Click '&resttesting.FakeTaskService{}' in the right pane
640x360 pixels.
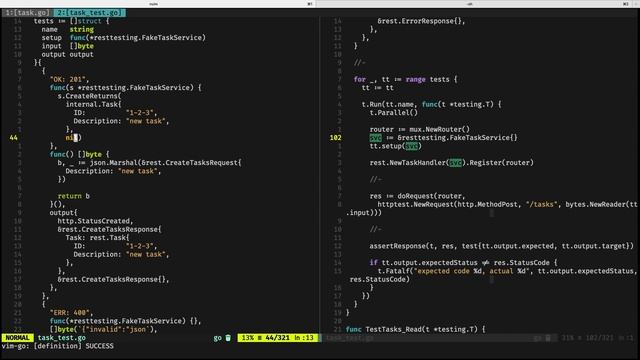457,138
